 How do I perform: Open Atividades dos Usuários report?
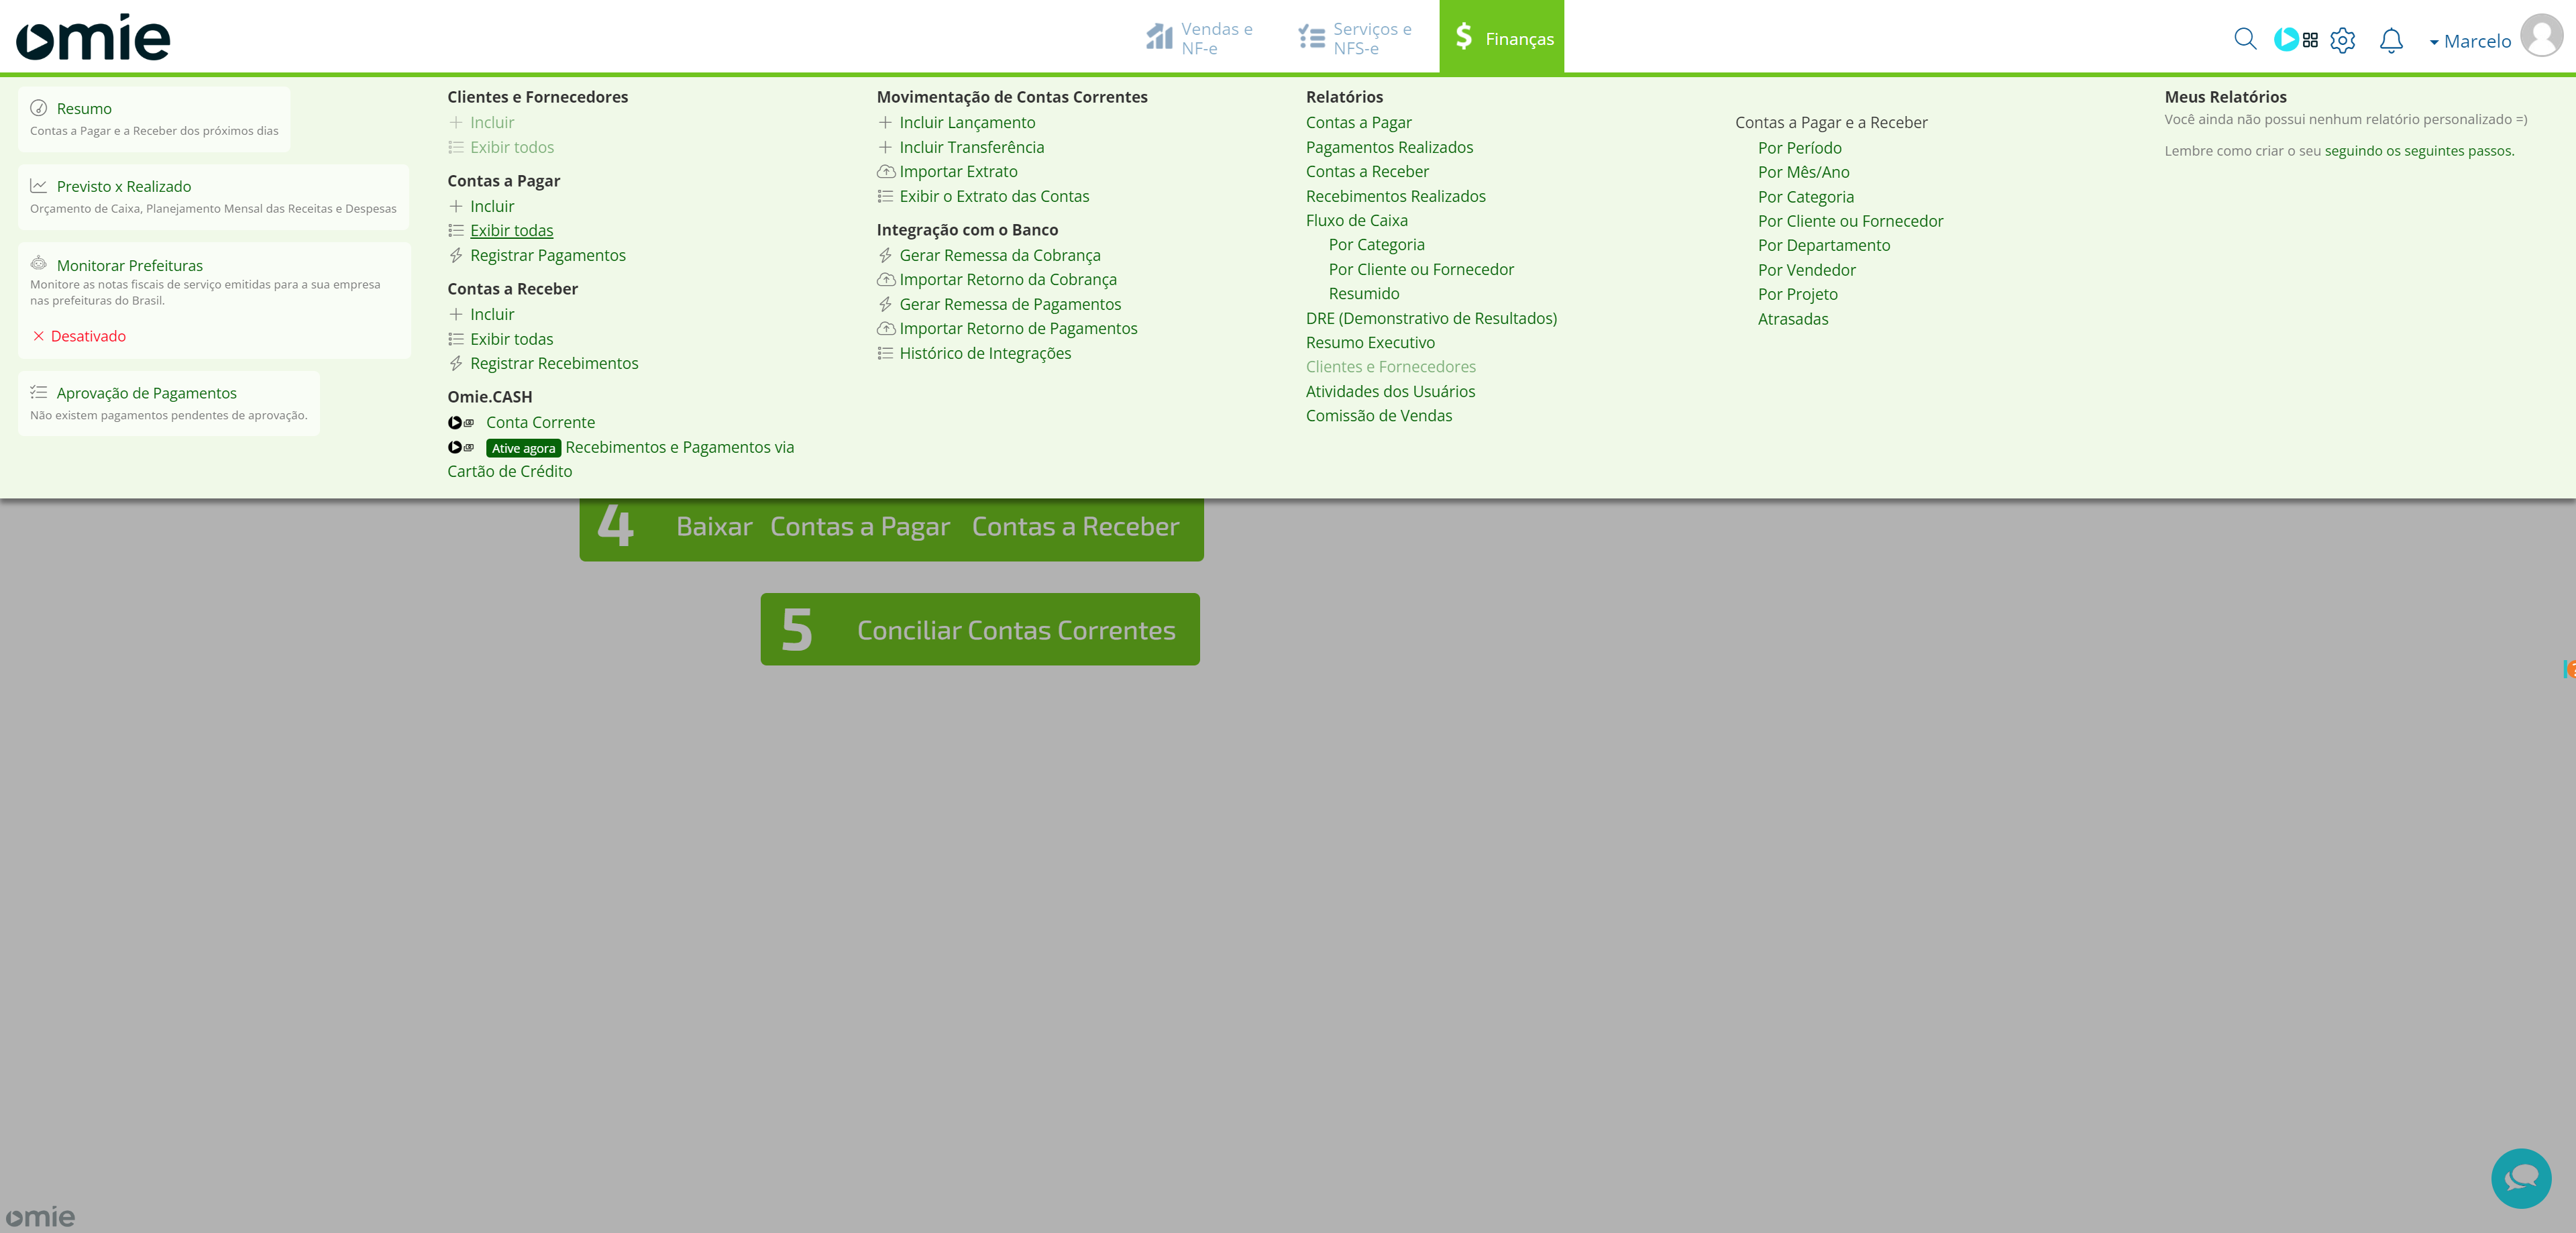(x=1390, y=391)
